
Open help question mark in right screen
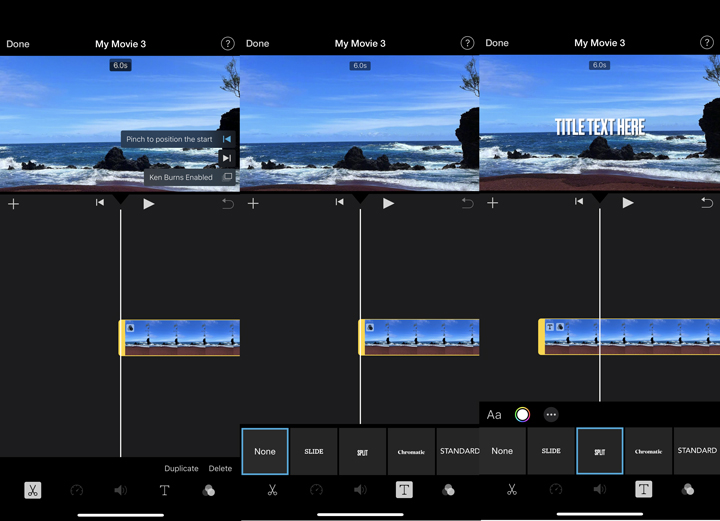click(707, 43)
